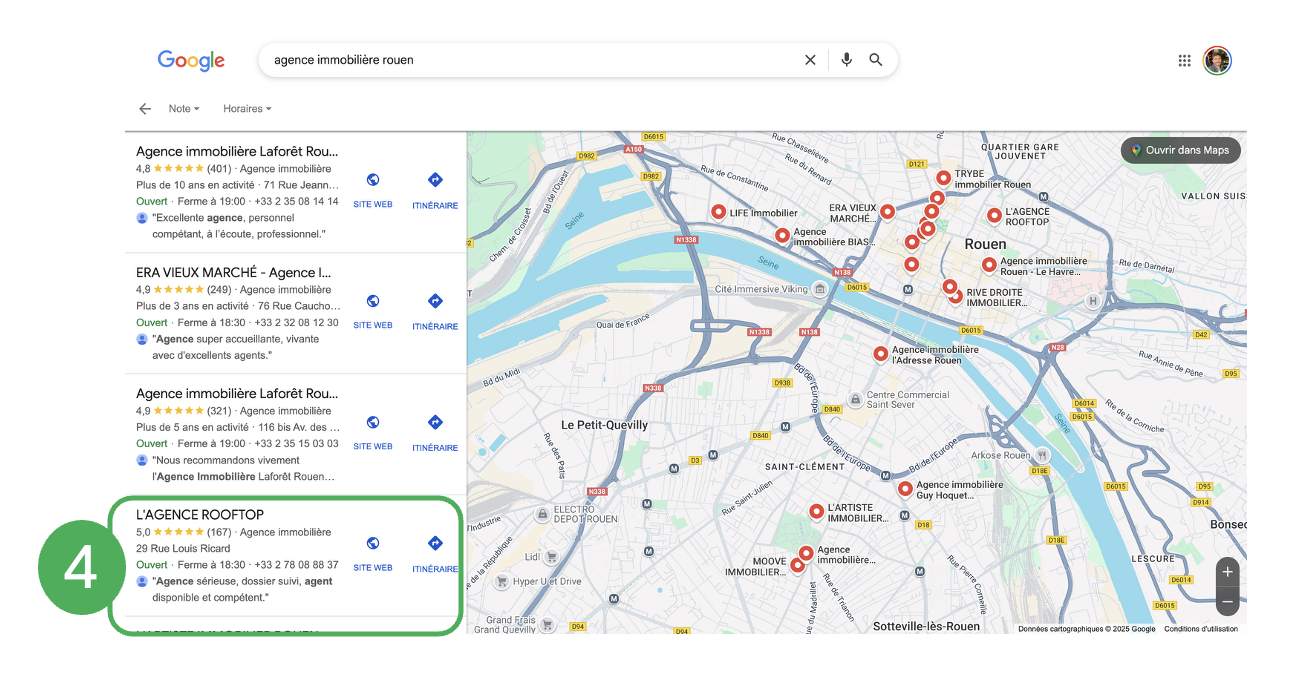
Task: Get directions to Laforêt listing with 401 reviews
Action: (x=435, y=190)
